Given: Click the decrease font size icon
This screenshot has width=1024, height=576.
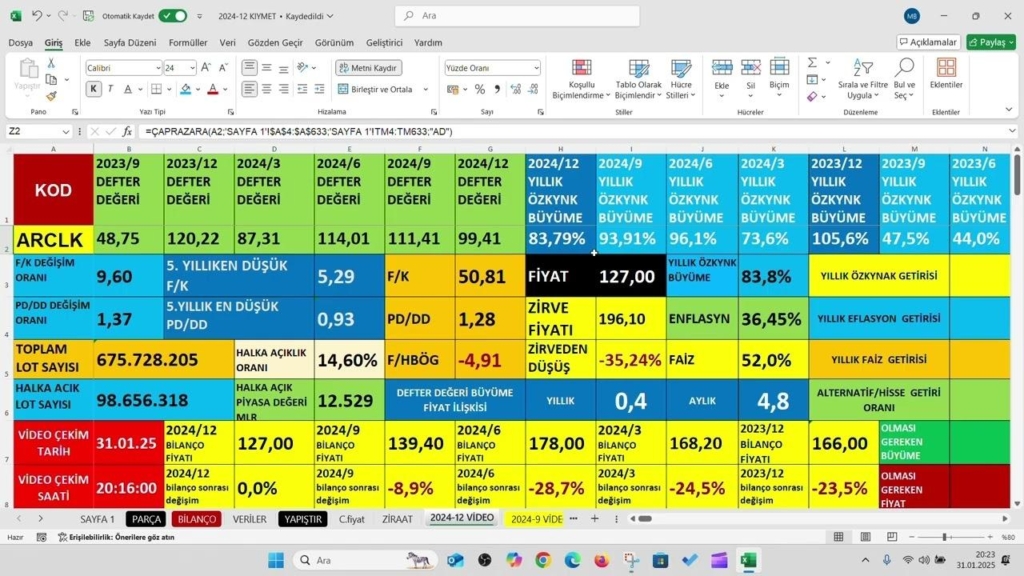Looking at the screenshot, I should click(x=223, y=67).
